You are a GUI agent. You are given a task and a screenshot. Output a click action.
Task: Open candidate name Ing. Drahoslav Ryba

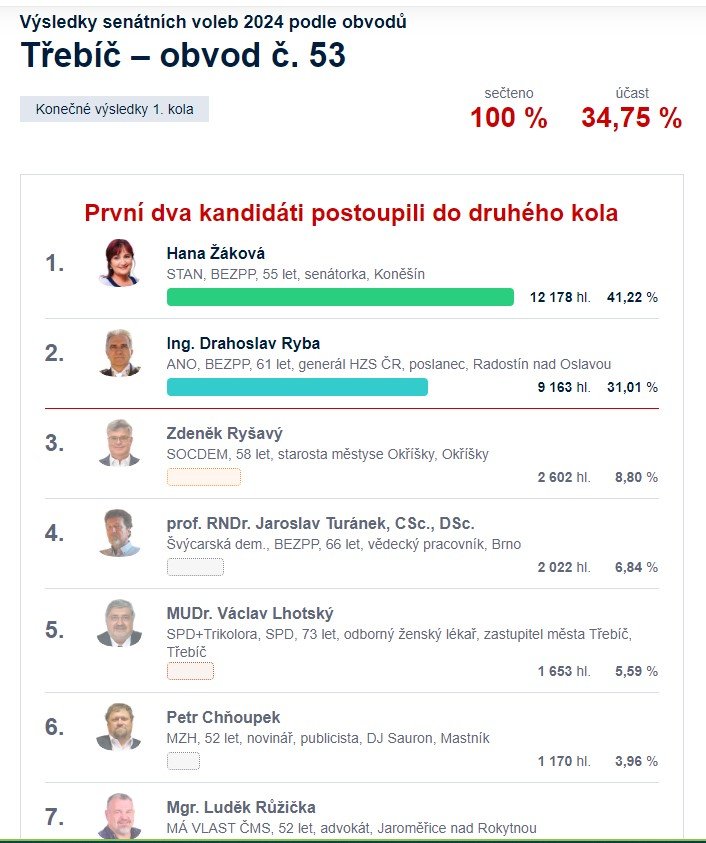click(243, 344)
